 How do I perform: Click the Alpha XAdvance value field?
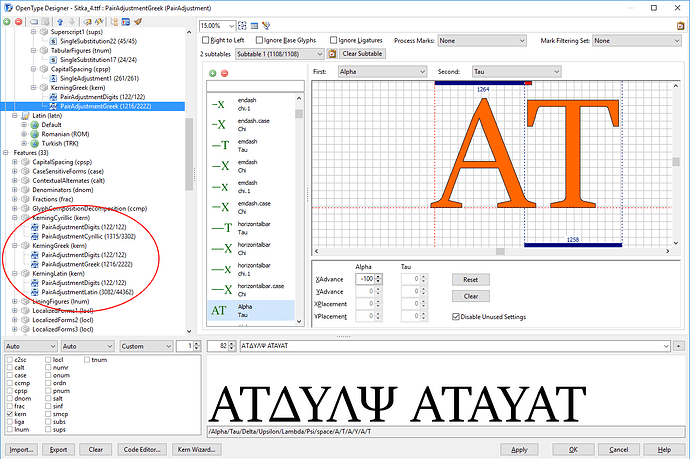(359, 278)
